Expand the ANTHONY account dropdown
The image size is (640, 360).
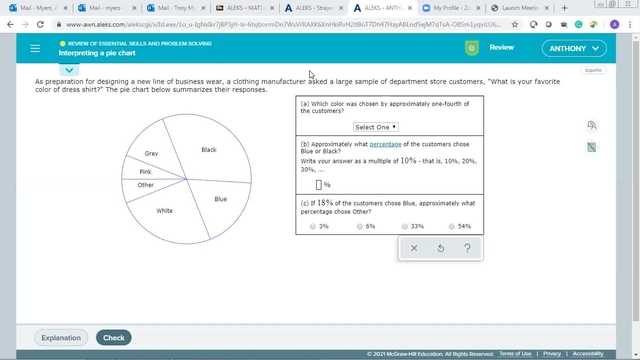click(x=574, y=49)
